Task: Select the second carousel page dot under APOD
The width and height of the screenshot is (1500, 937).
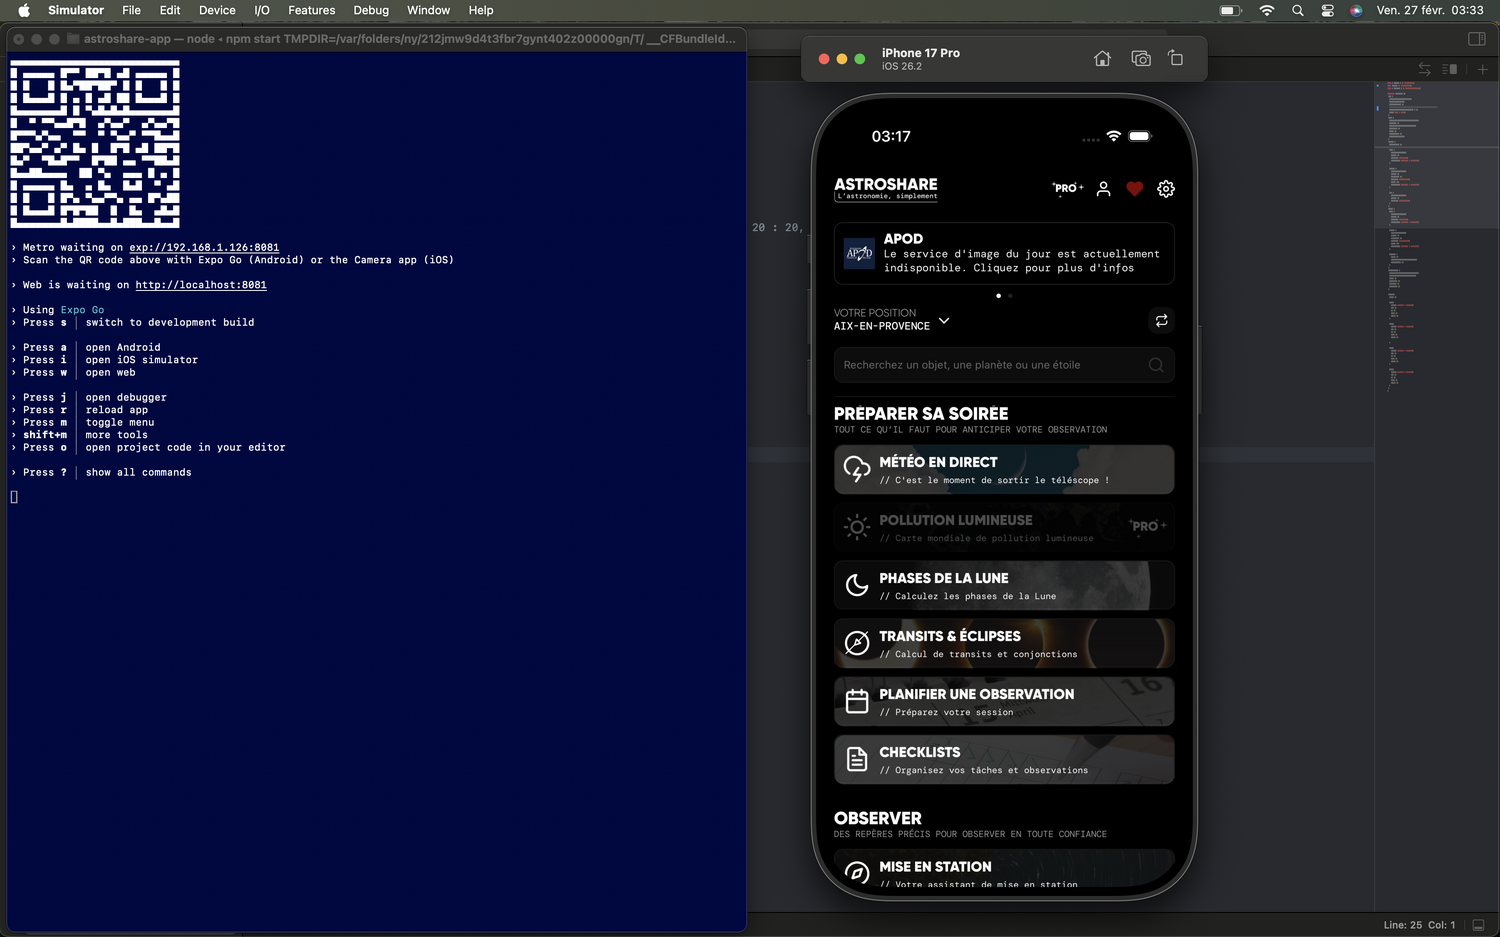Action: pos(1010,296)
